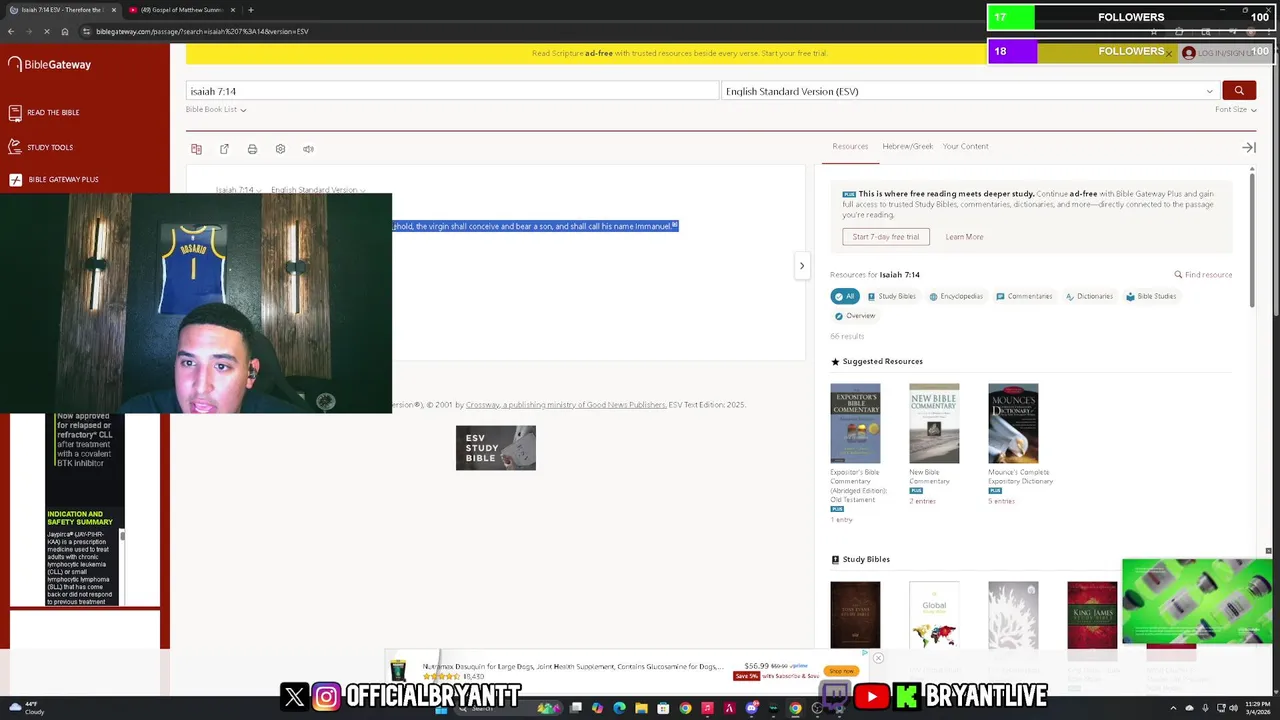Switch to the Resources tab
1280x720 pixels.
850,146
